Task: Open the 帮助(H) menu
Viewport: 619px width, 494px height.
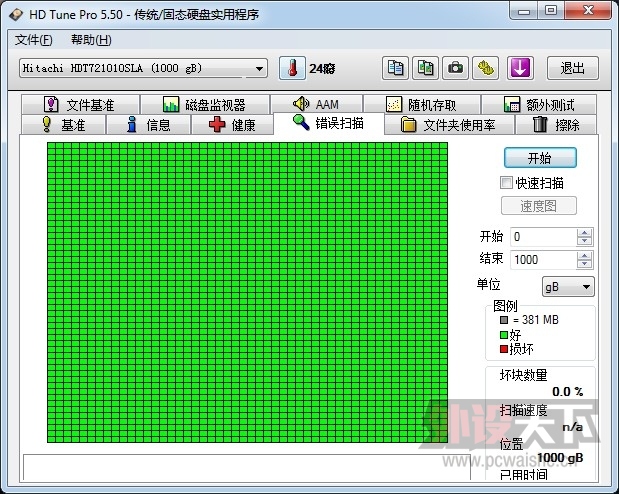Action: pyautogui.click(x=91, y=40)
